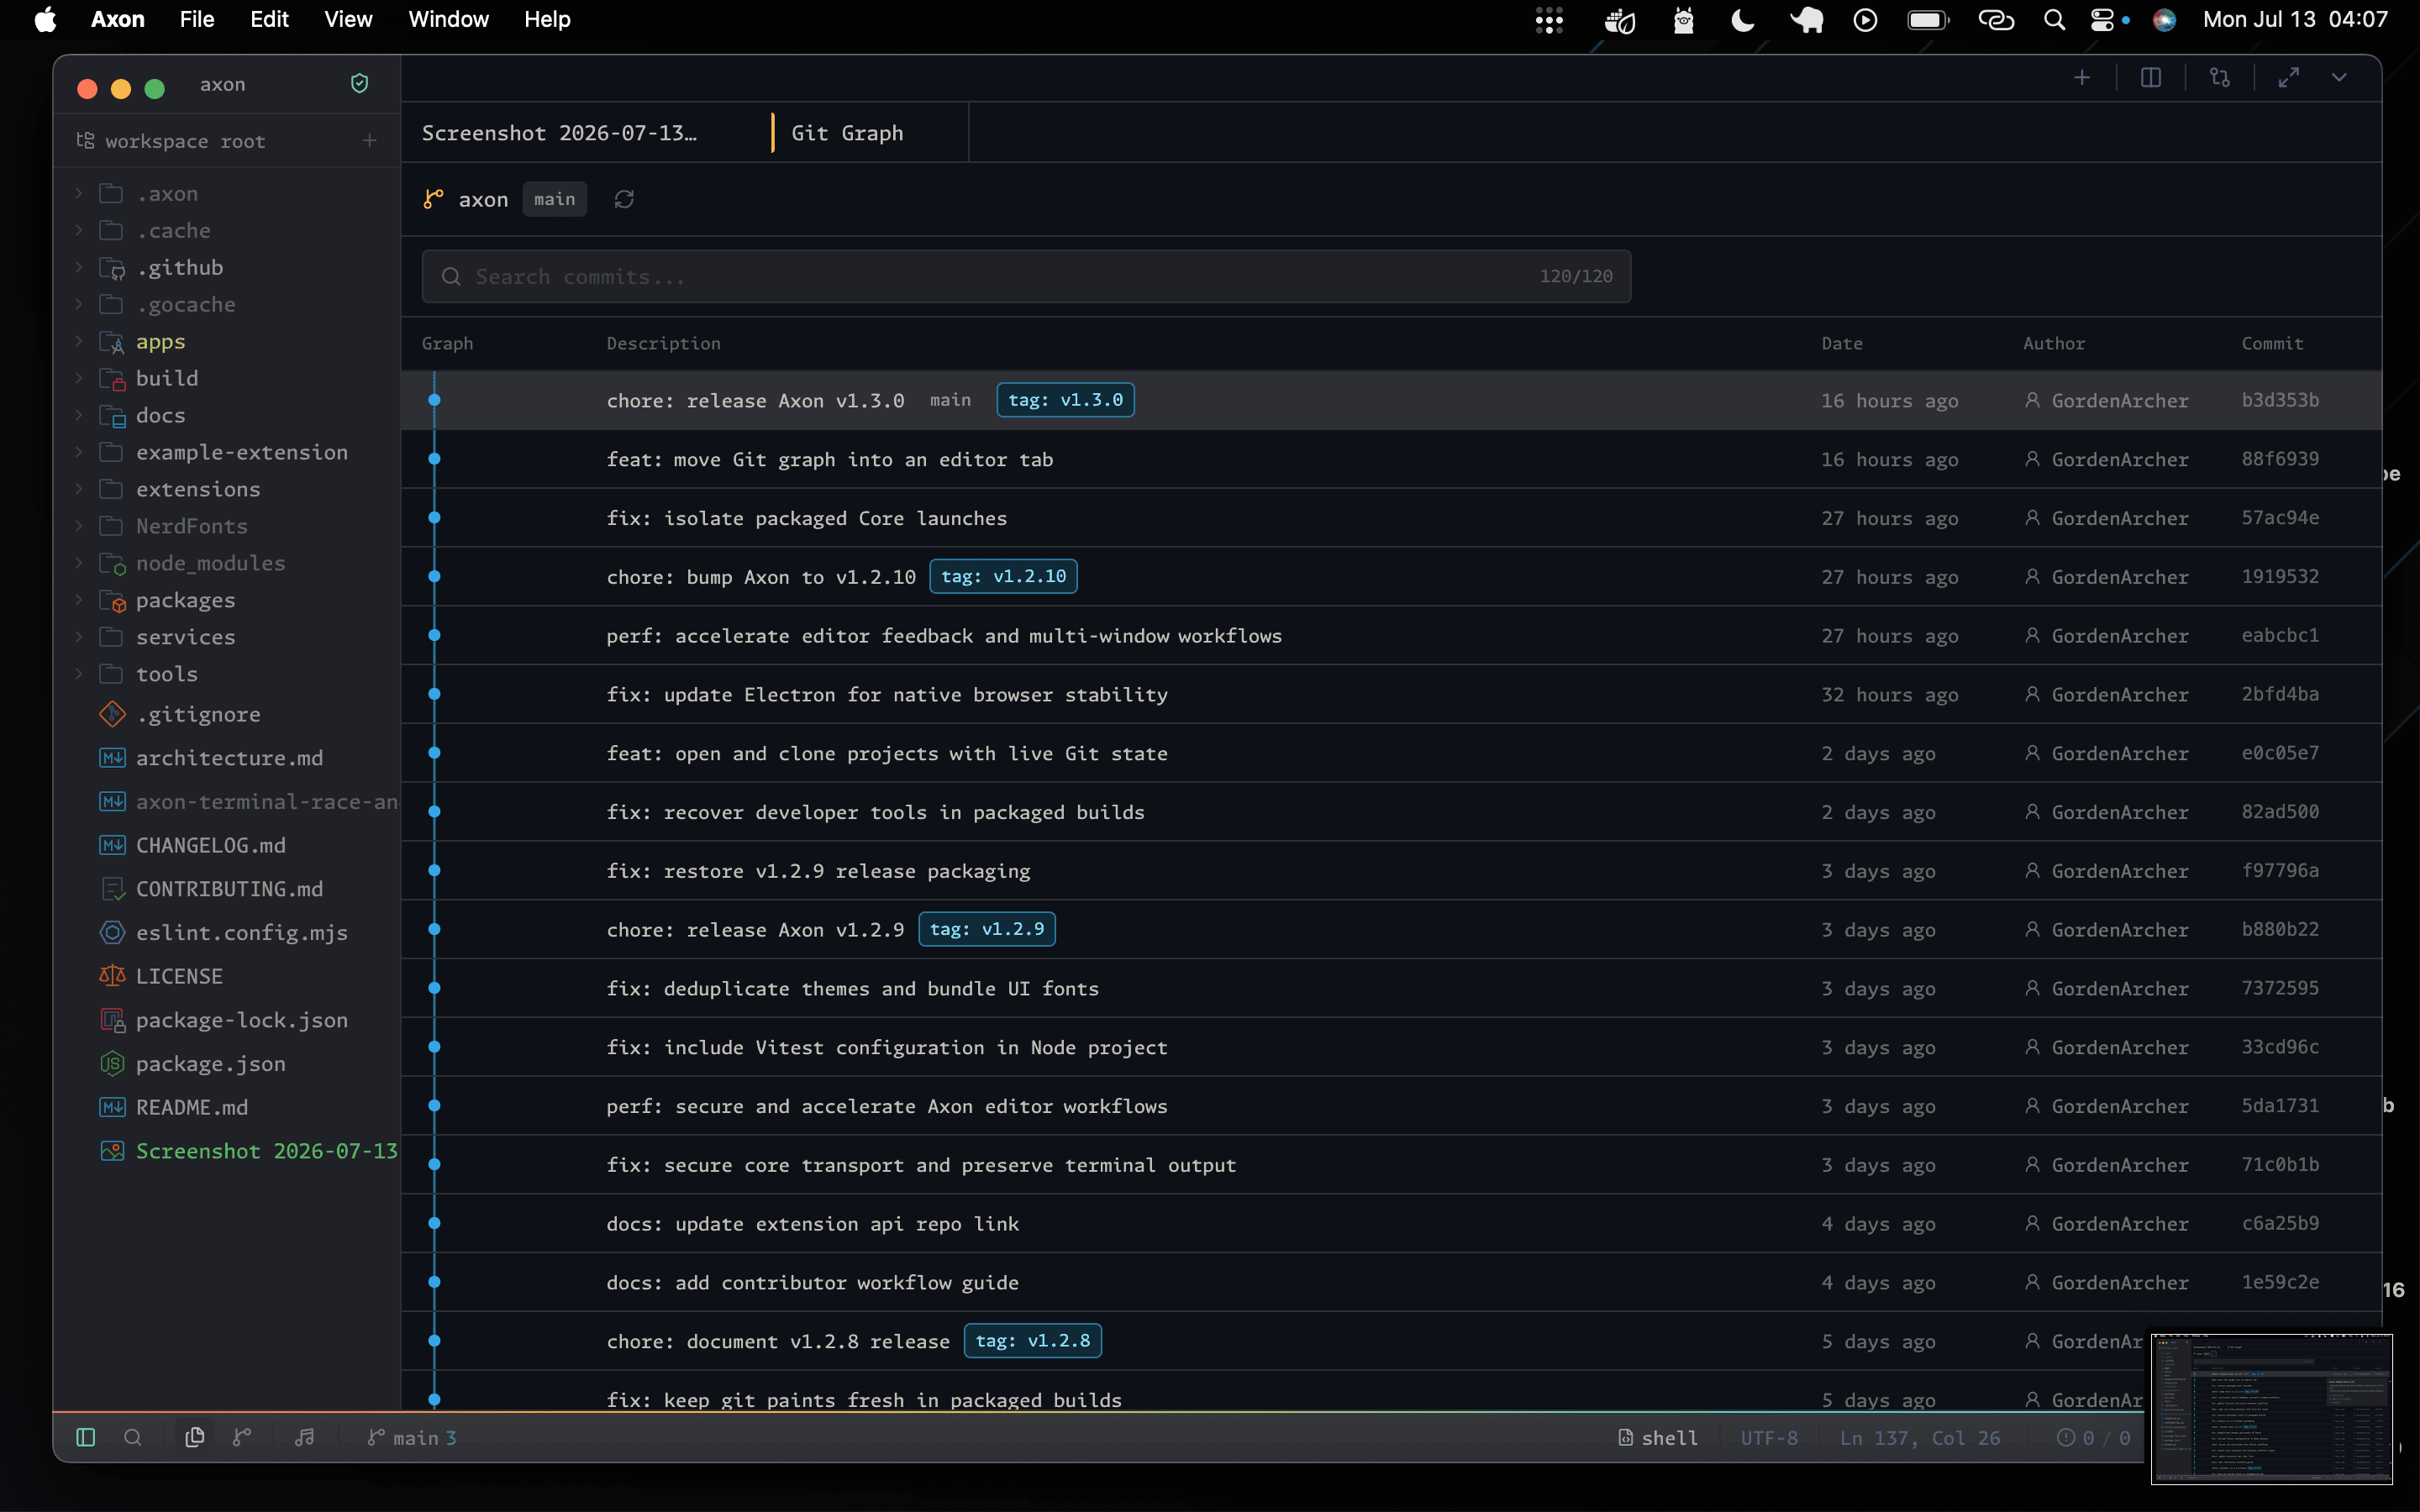Click commit hash 2bfd4ba
The height and width of the screenshot is (1512, 2420).
click(2279, 694)
